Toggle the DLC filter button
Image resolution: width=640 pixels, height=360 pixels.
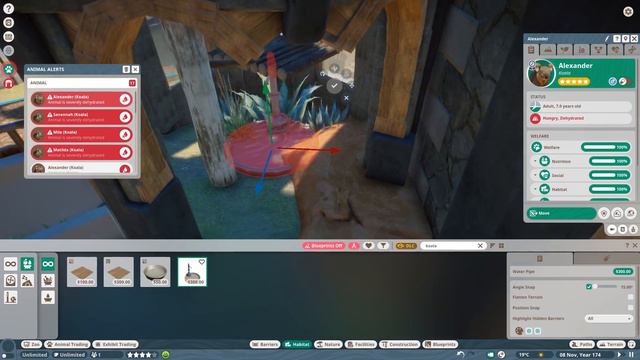pos(406,246)
